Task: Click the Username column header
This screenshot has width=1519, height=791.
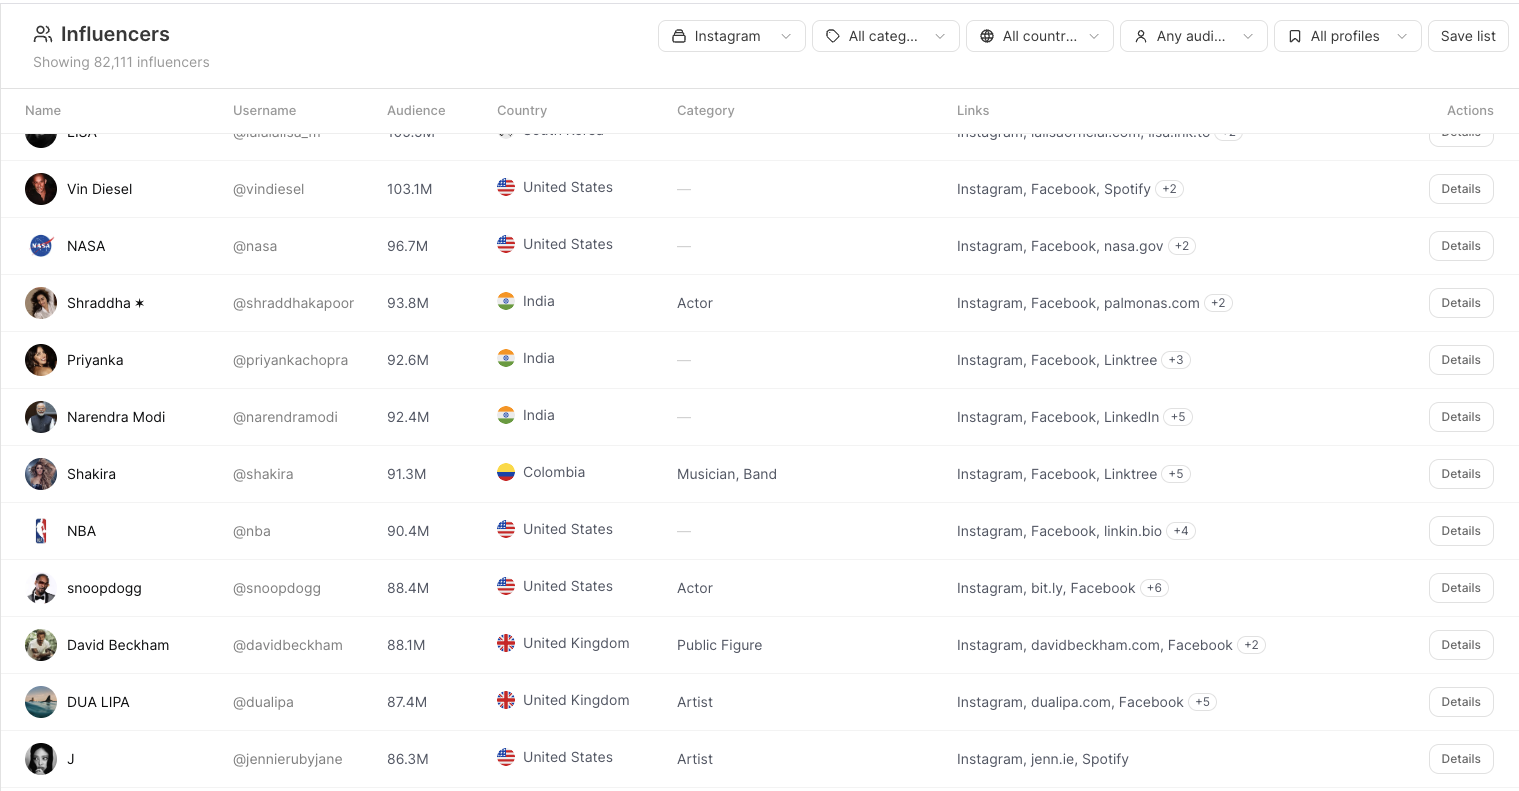Action: pyautogui.click(x=264, y=111)
